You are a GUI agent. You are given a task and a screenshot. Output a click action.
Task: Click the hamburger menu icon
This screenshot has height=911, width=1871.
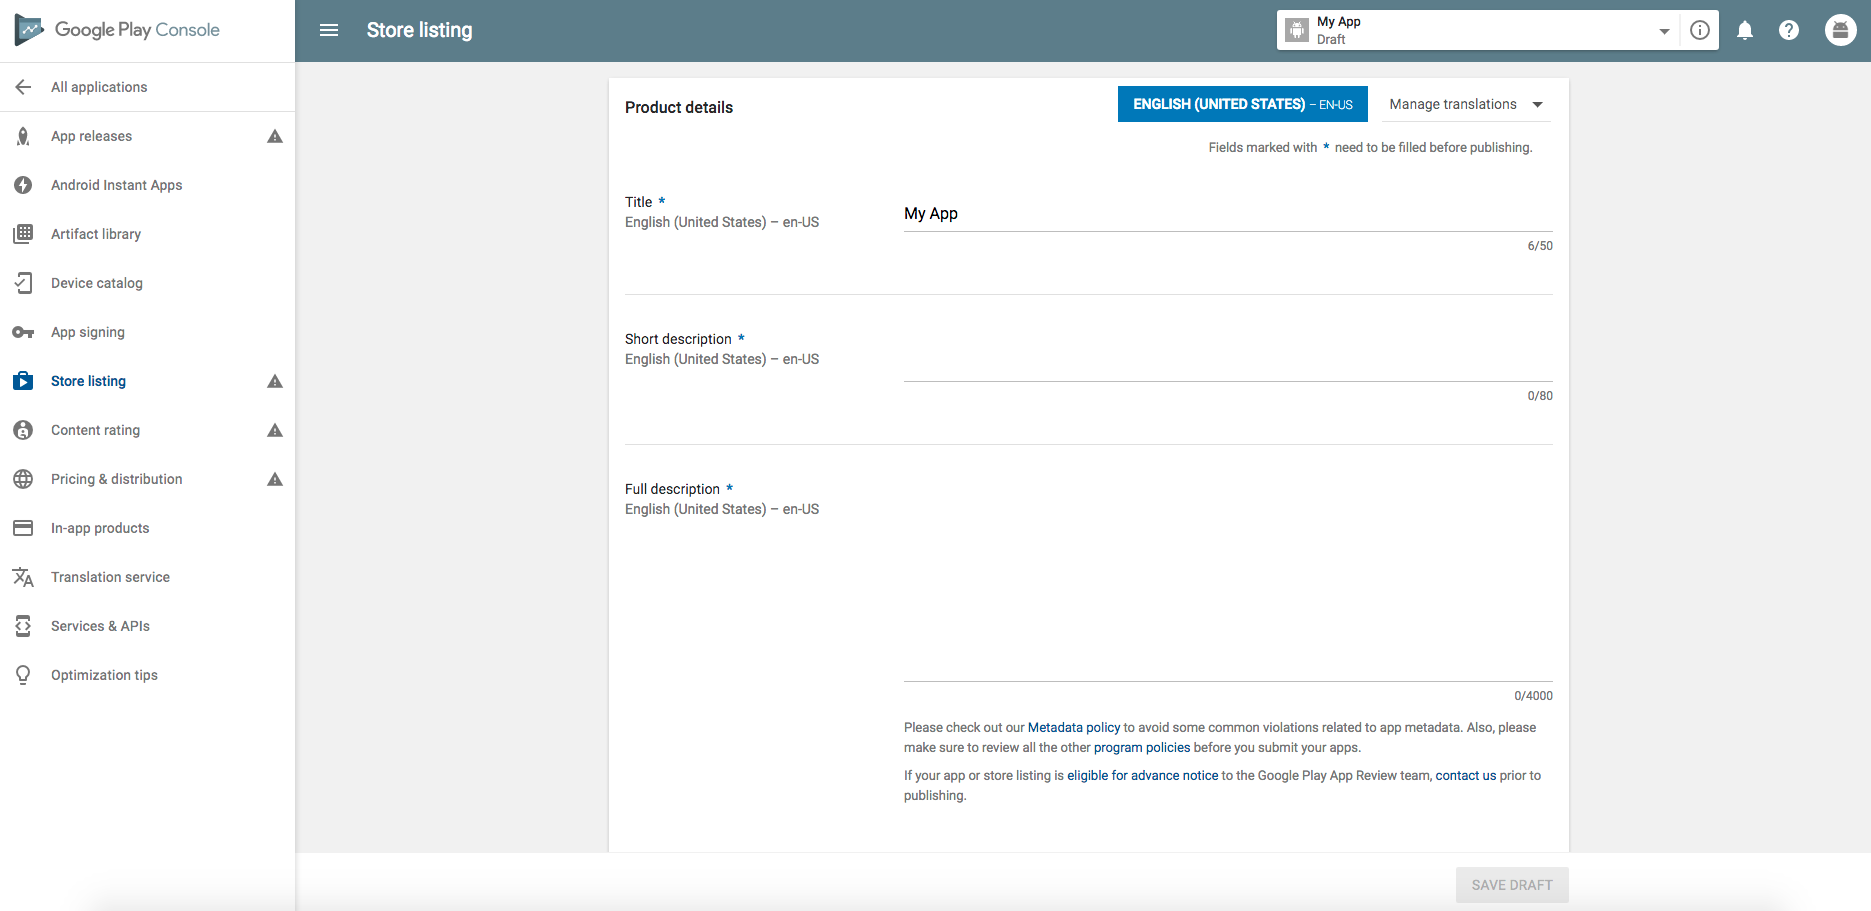pos(329,30)
